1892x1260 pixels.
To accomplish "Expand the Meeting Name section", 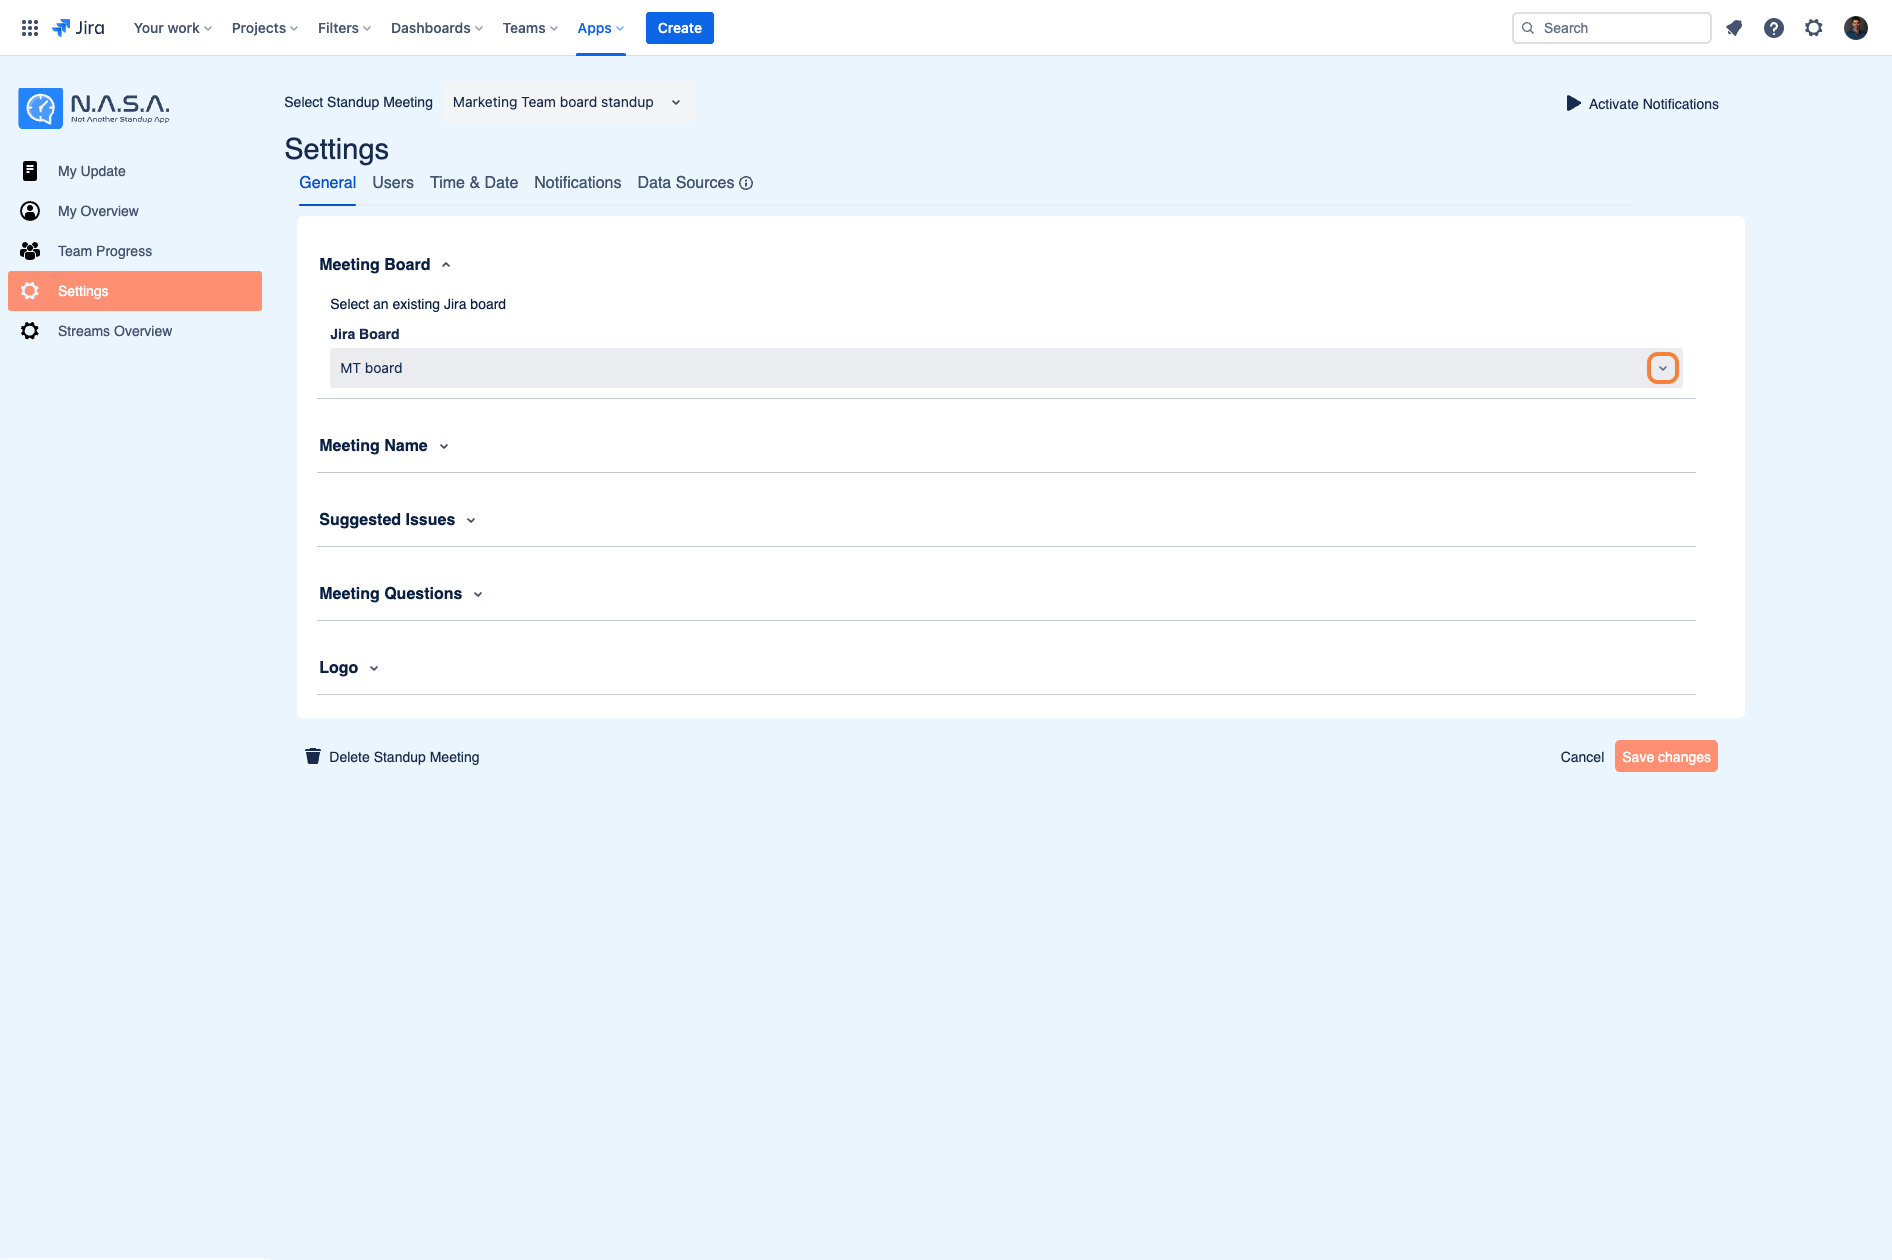I will pyautogui.click(x=384, y=446).
